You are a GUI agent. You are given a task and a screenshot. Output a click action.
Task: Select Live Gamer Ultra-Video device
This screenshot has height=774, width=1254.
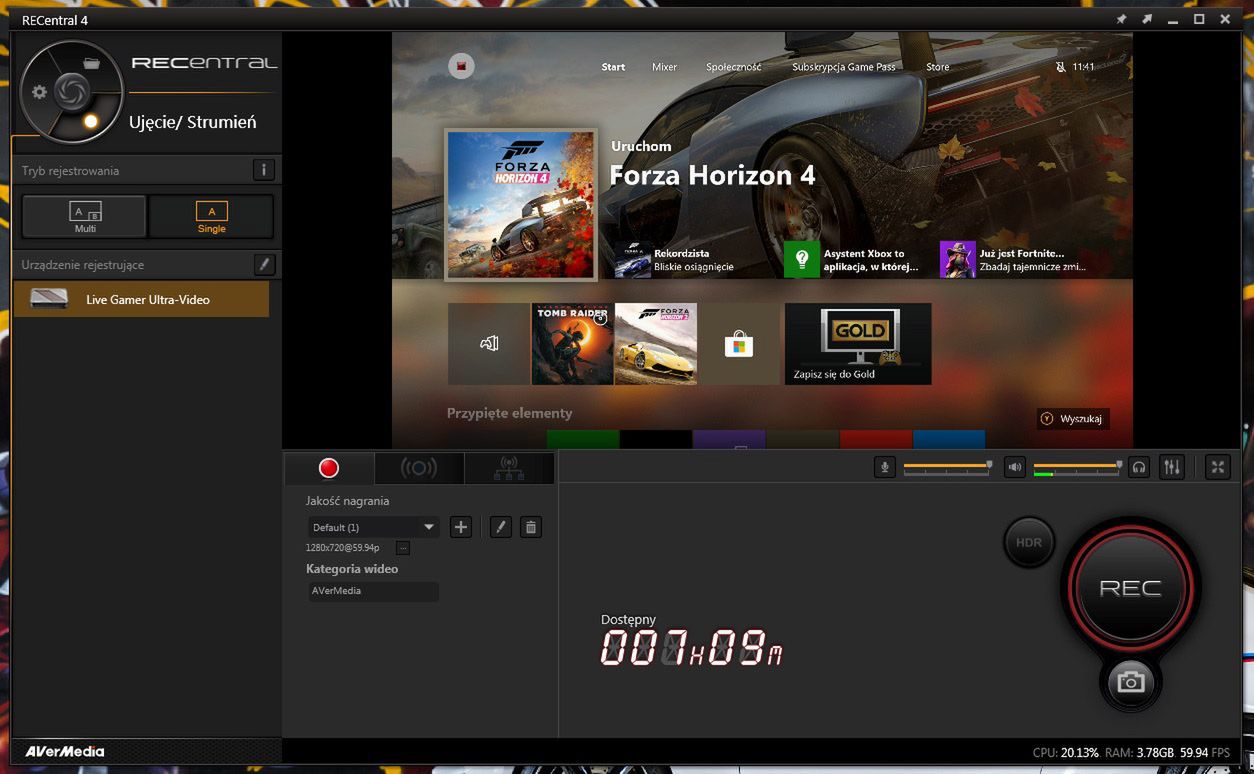pos(141,299)
